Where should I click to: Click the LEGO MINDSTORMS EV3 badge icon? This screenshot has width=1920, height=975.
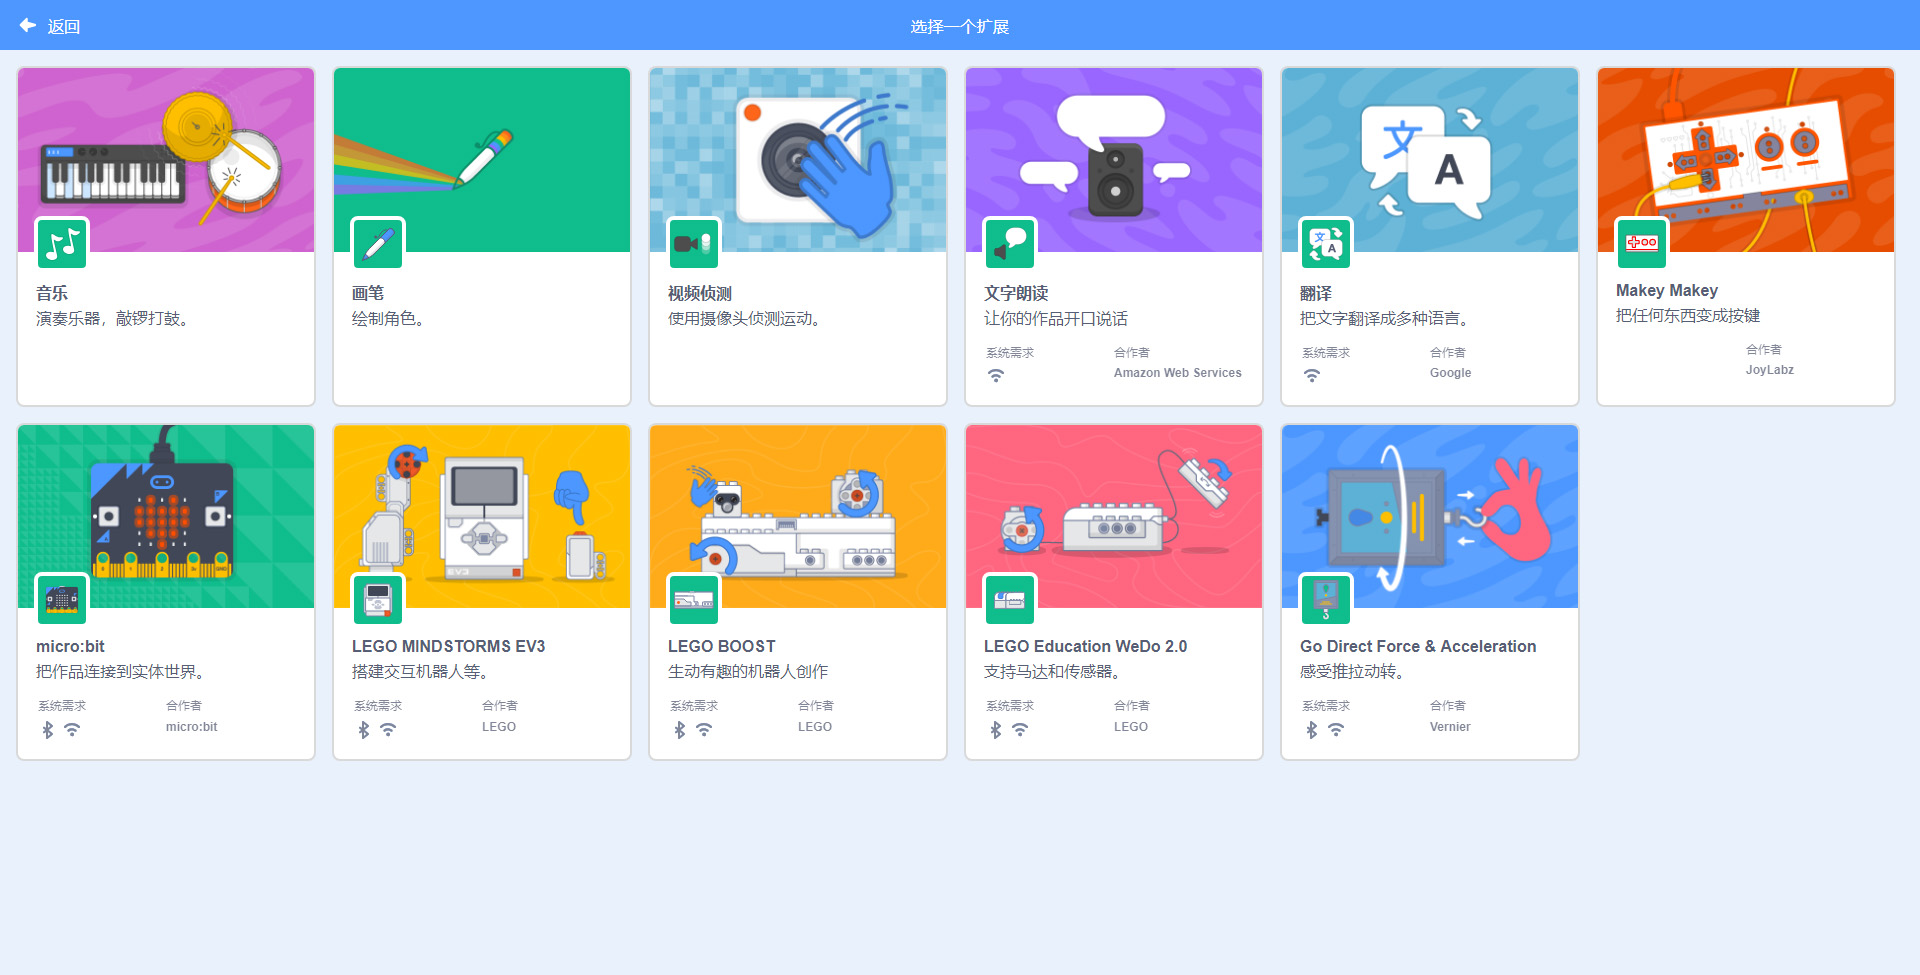[378, 599]
